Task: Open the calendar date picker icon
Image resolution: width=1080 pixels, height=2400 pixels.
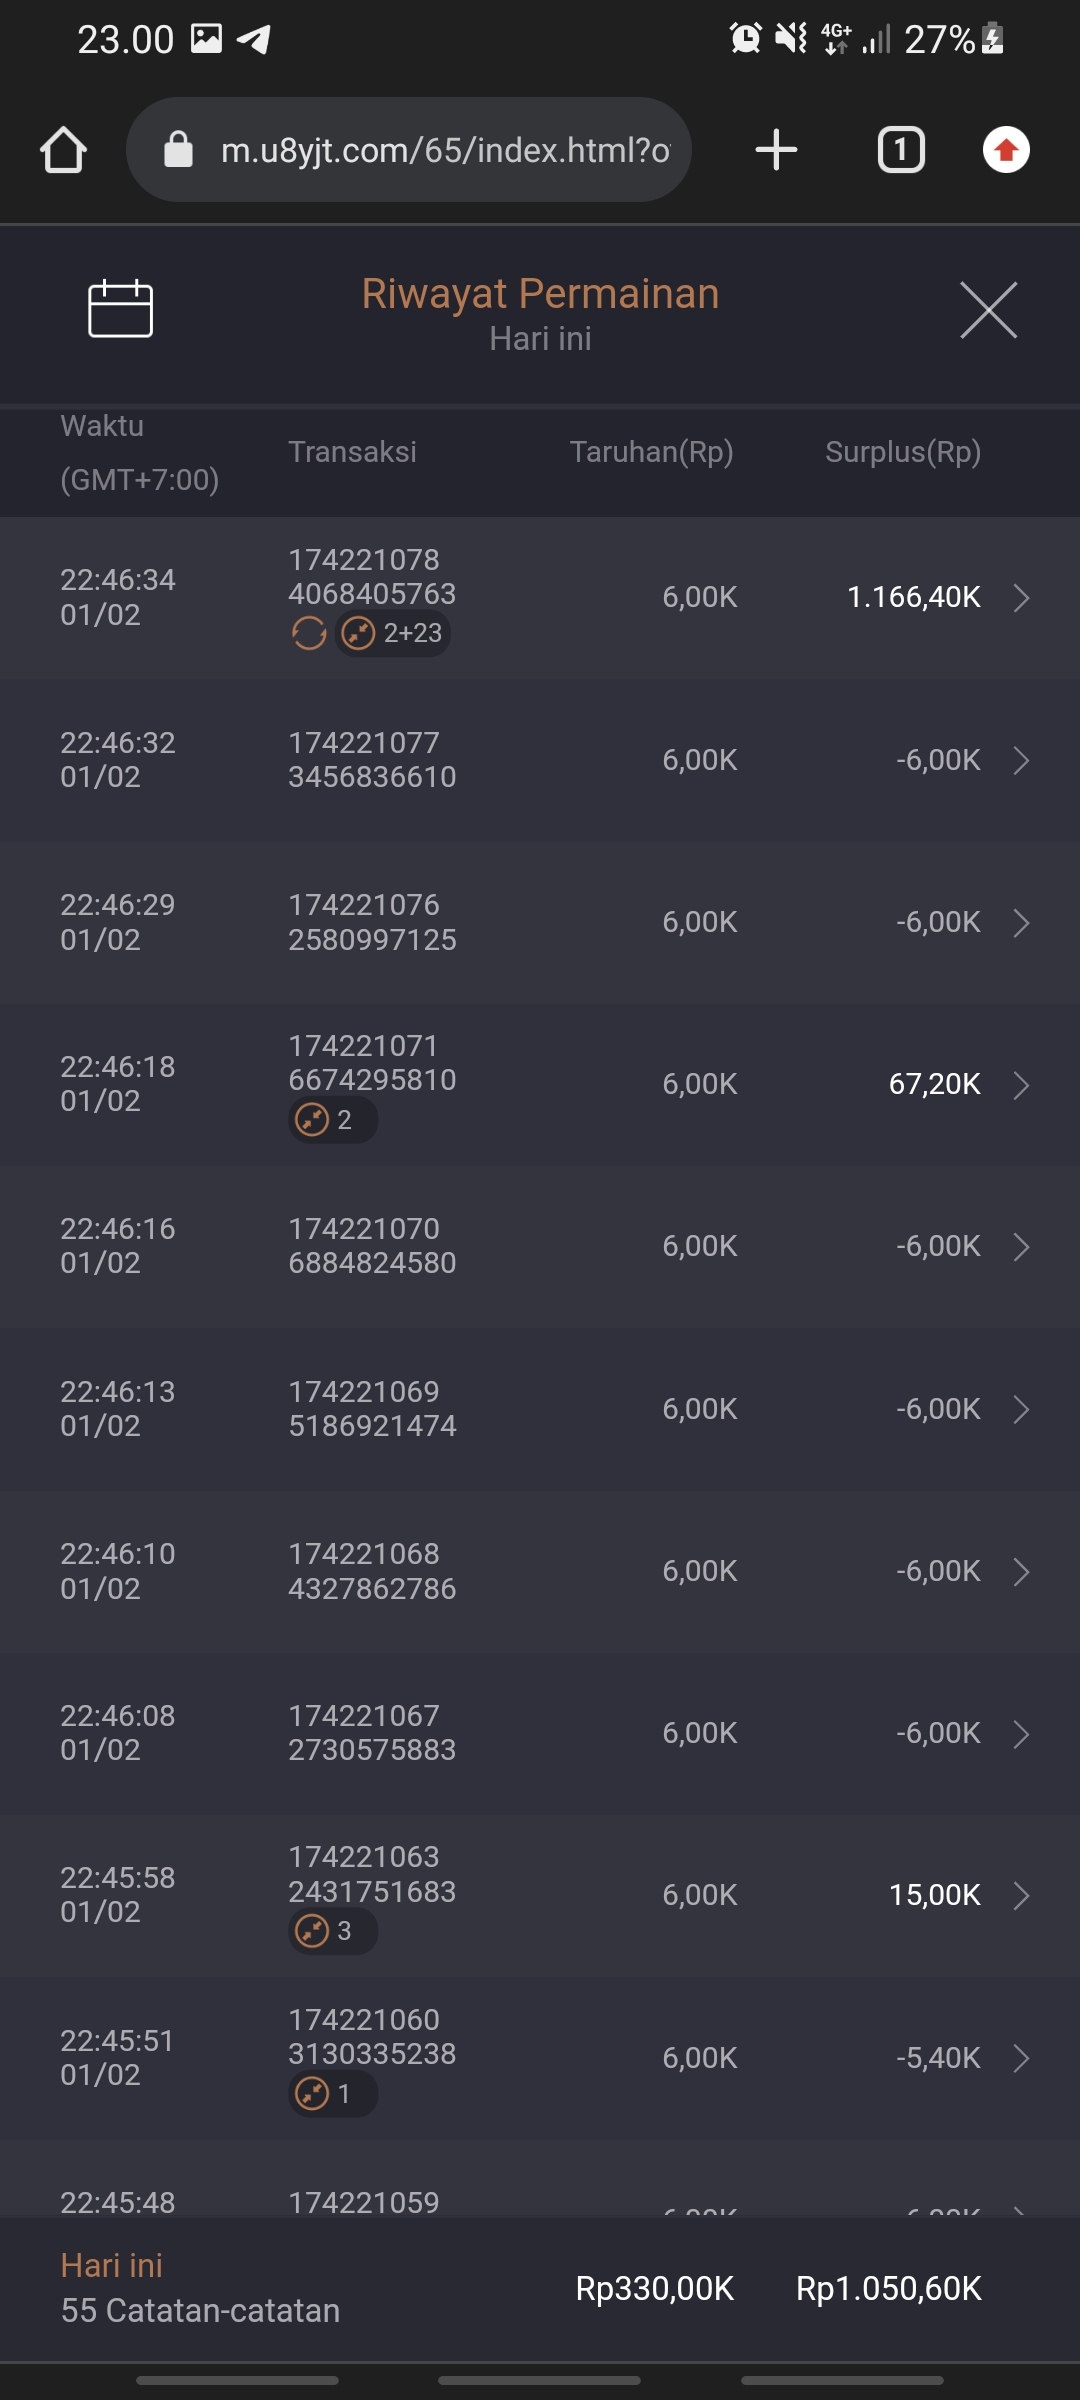Action: click(120, 309)
